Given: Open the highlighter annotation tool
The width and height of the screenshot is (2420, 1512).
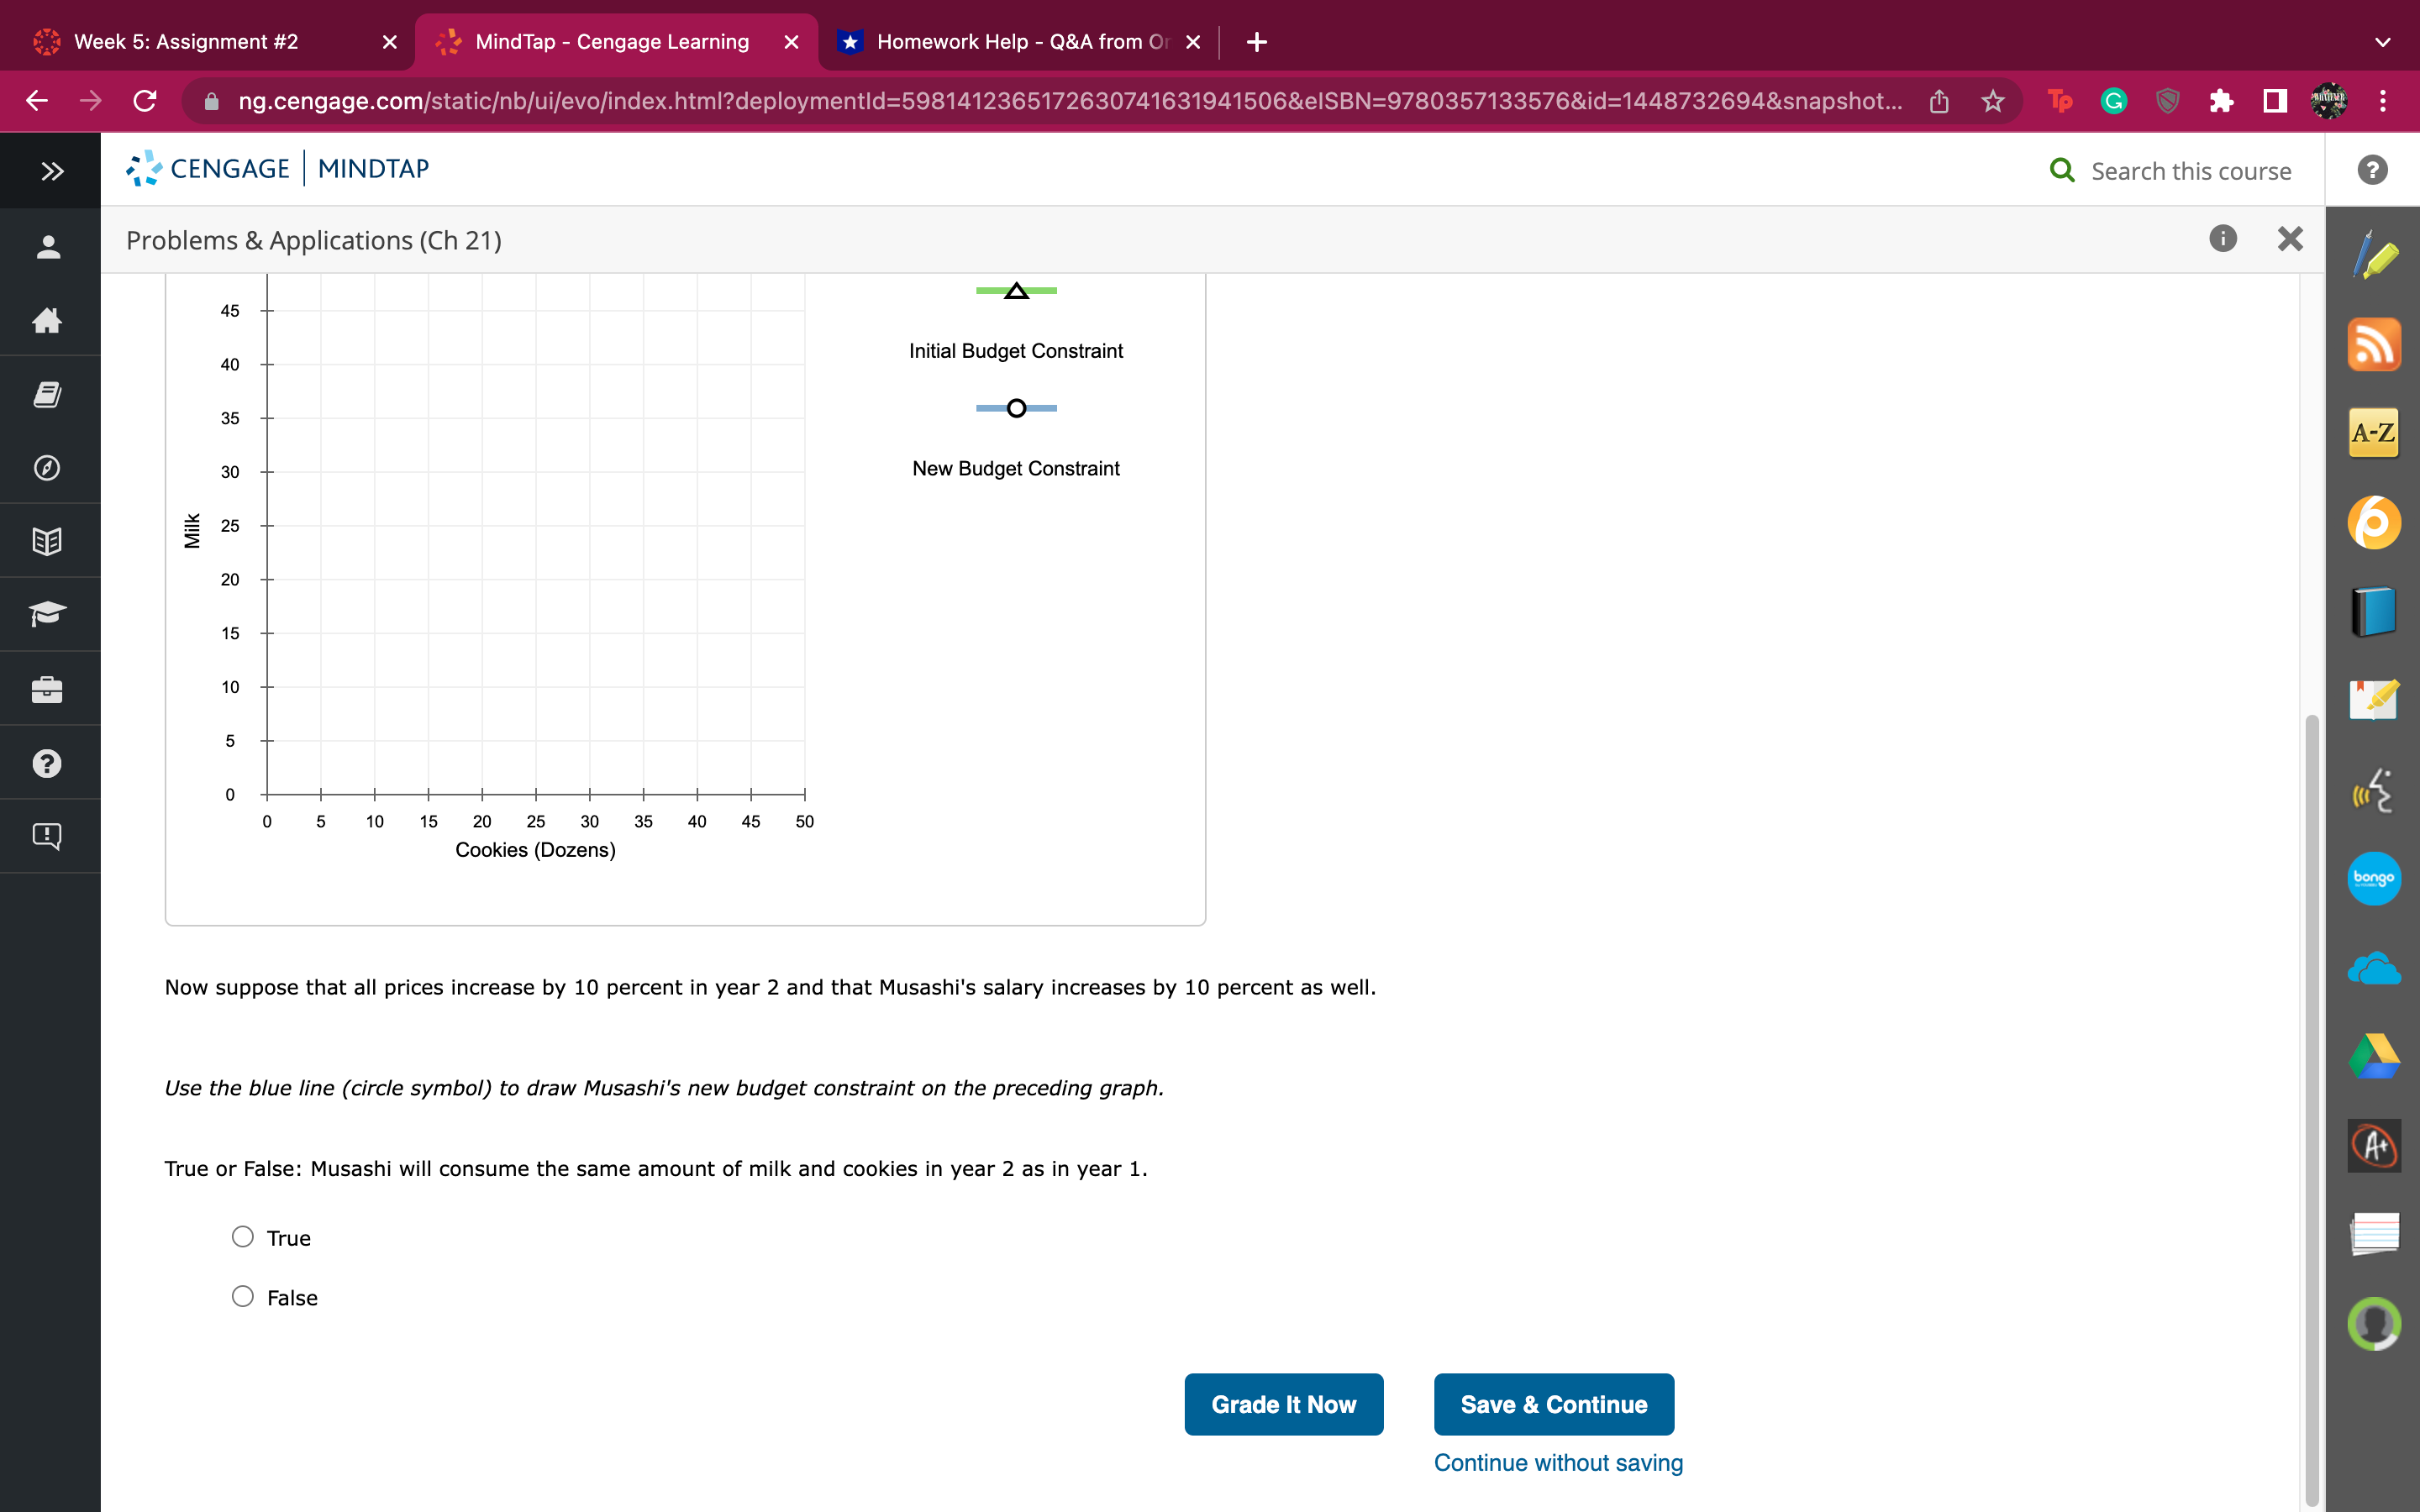Looking at the screenshot, I should [2375, 255].
